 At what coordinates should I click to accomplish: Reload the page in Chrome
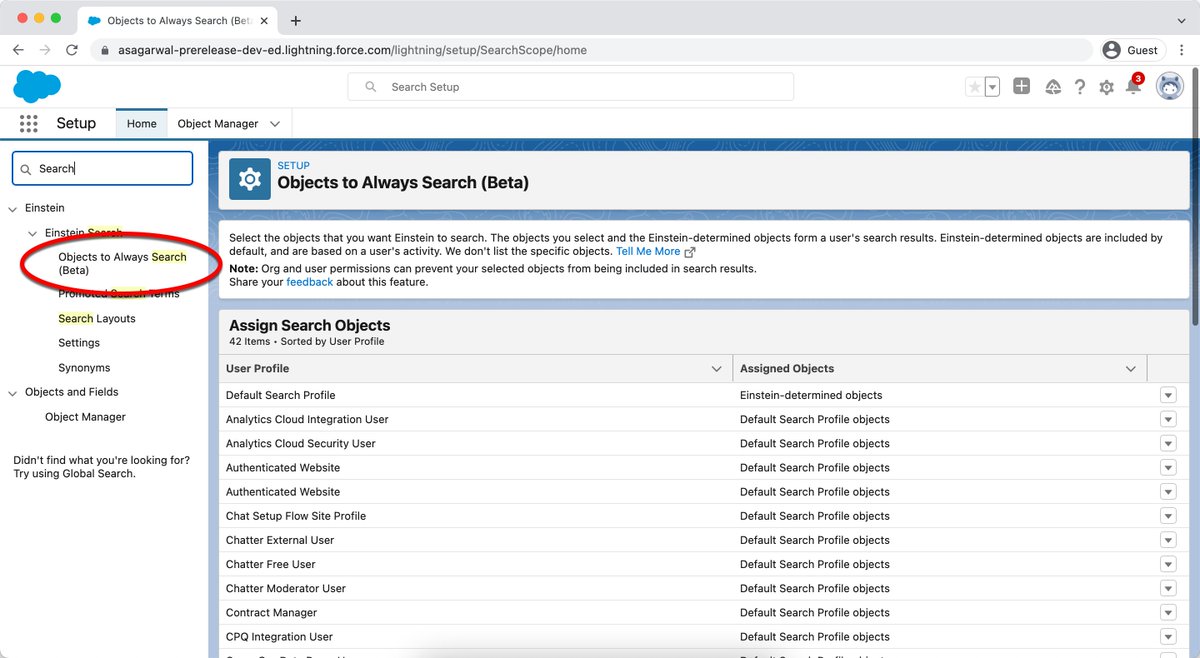(x=72, y=50)
